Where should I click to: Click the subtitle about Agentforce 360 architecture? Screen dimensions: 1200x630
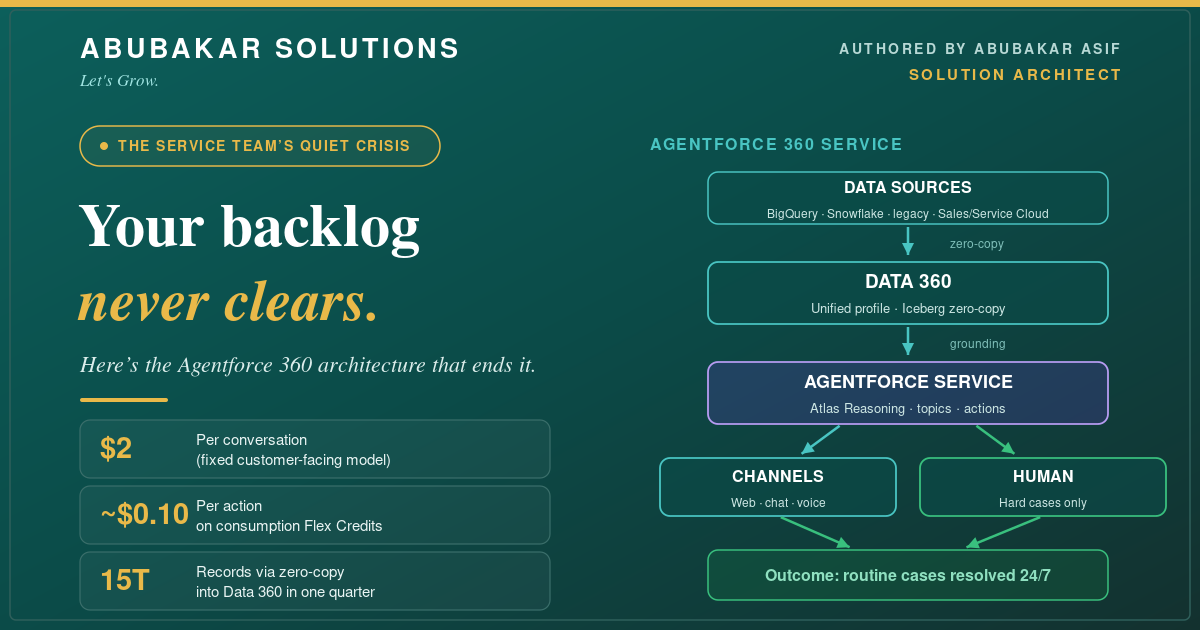(308, 365)
